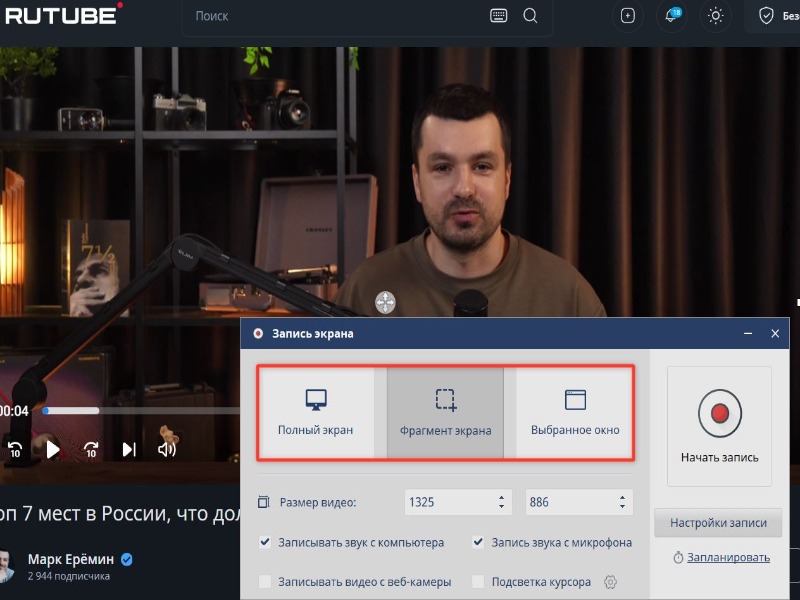Choose the "Выбранное окно" recording mode
Image resolution: width=800 pixels, height=600 pixels.
574,412
